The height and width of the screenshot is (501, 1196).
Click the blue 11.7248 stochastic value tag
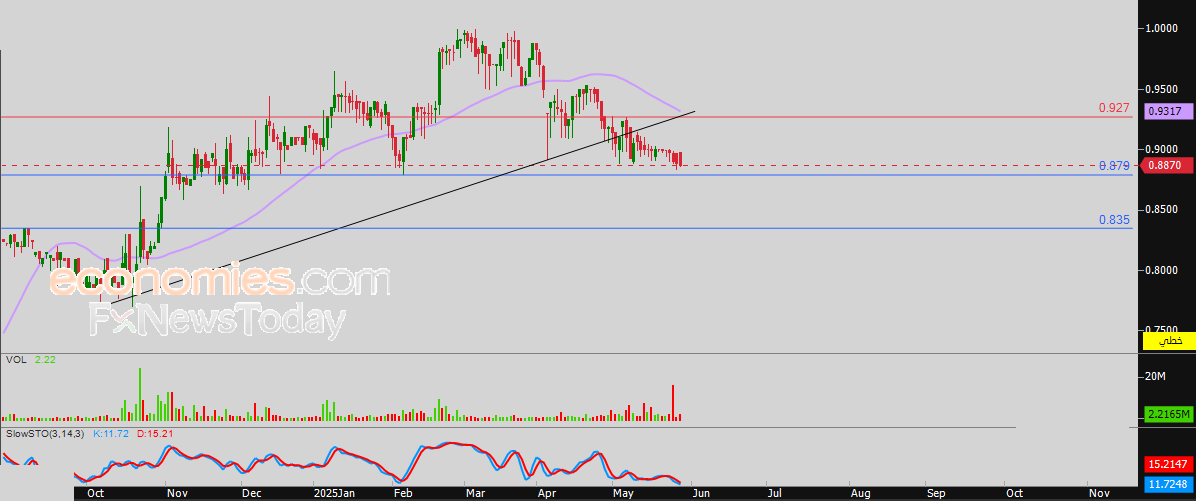[1170, 483]
